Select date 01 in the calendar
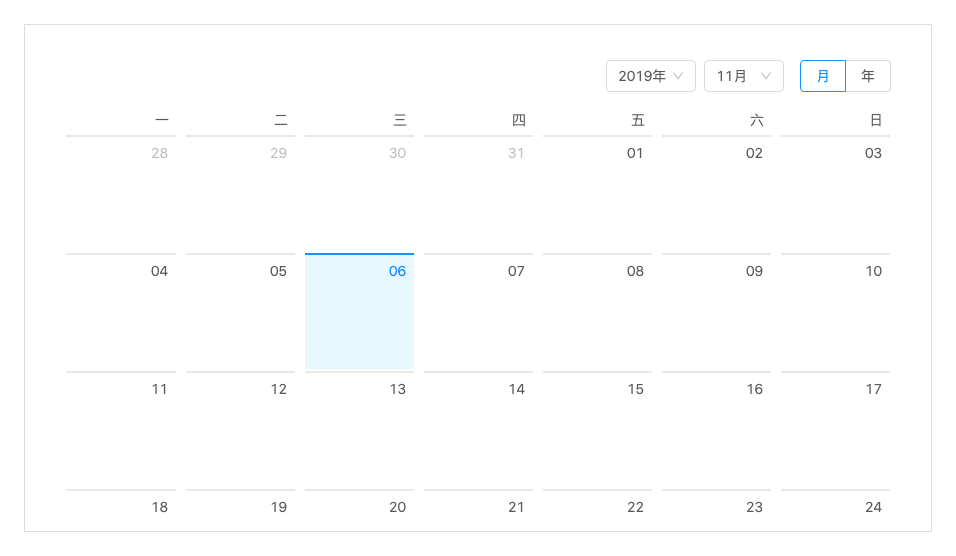The width and height of the screenshot is (956, 556). click(598, 193)
